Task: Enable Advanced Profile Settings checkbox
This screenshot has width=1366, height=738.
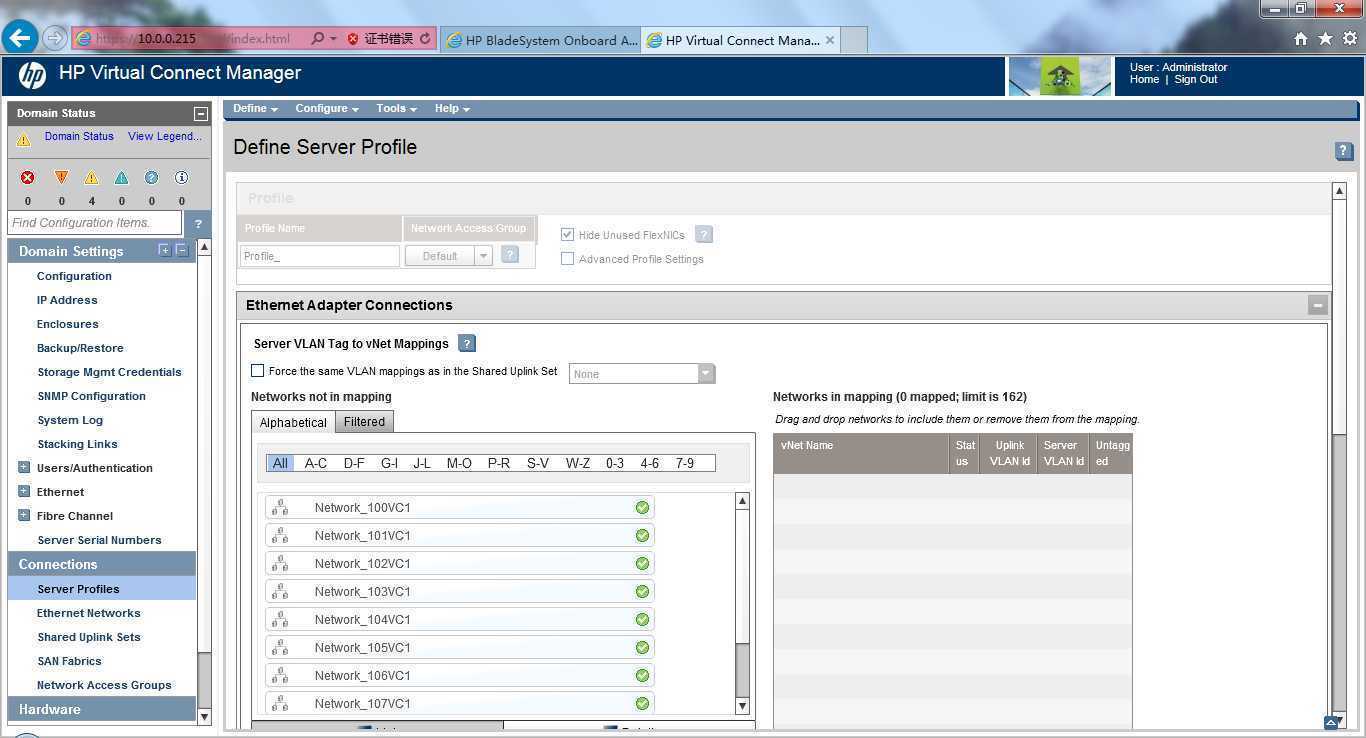Action: click(568, 258)
